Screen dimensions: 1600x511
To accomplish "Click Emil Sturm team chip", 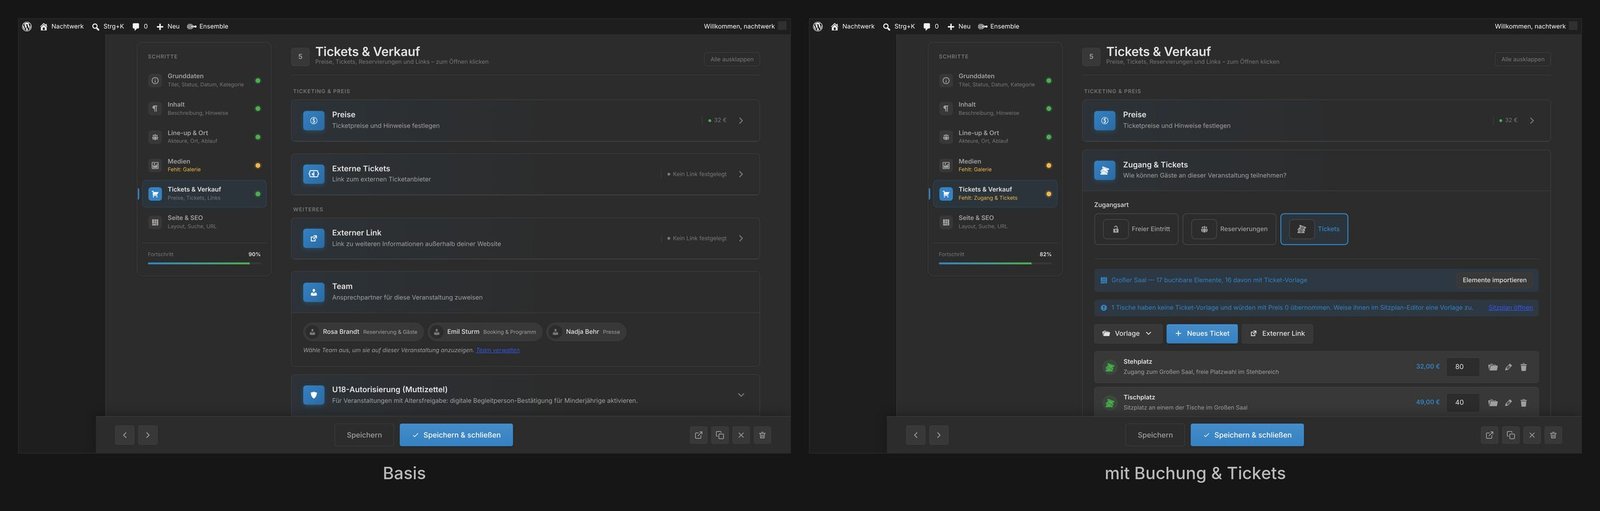I will pyautogui.click(x=485, y=332).
